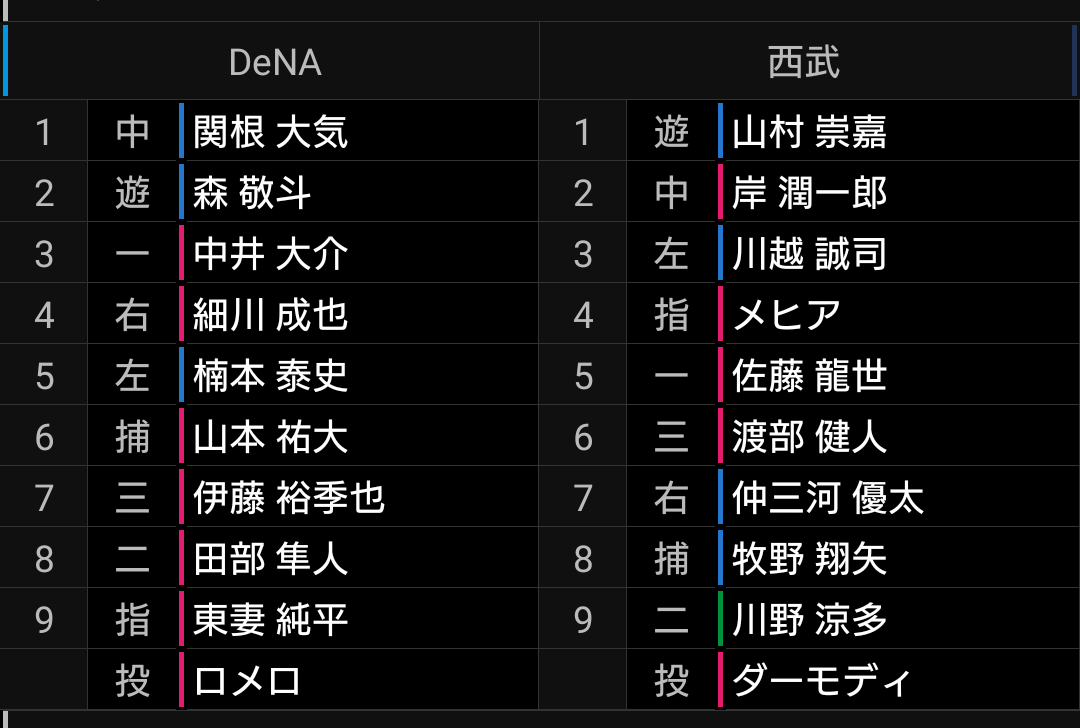Choose 楠本 泰史 in DeNA lineup
This screenshot has height=728, width=1080.
(x=270, y=375)
